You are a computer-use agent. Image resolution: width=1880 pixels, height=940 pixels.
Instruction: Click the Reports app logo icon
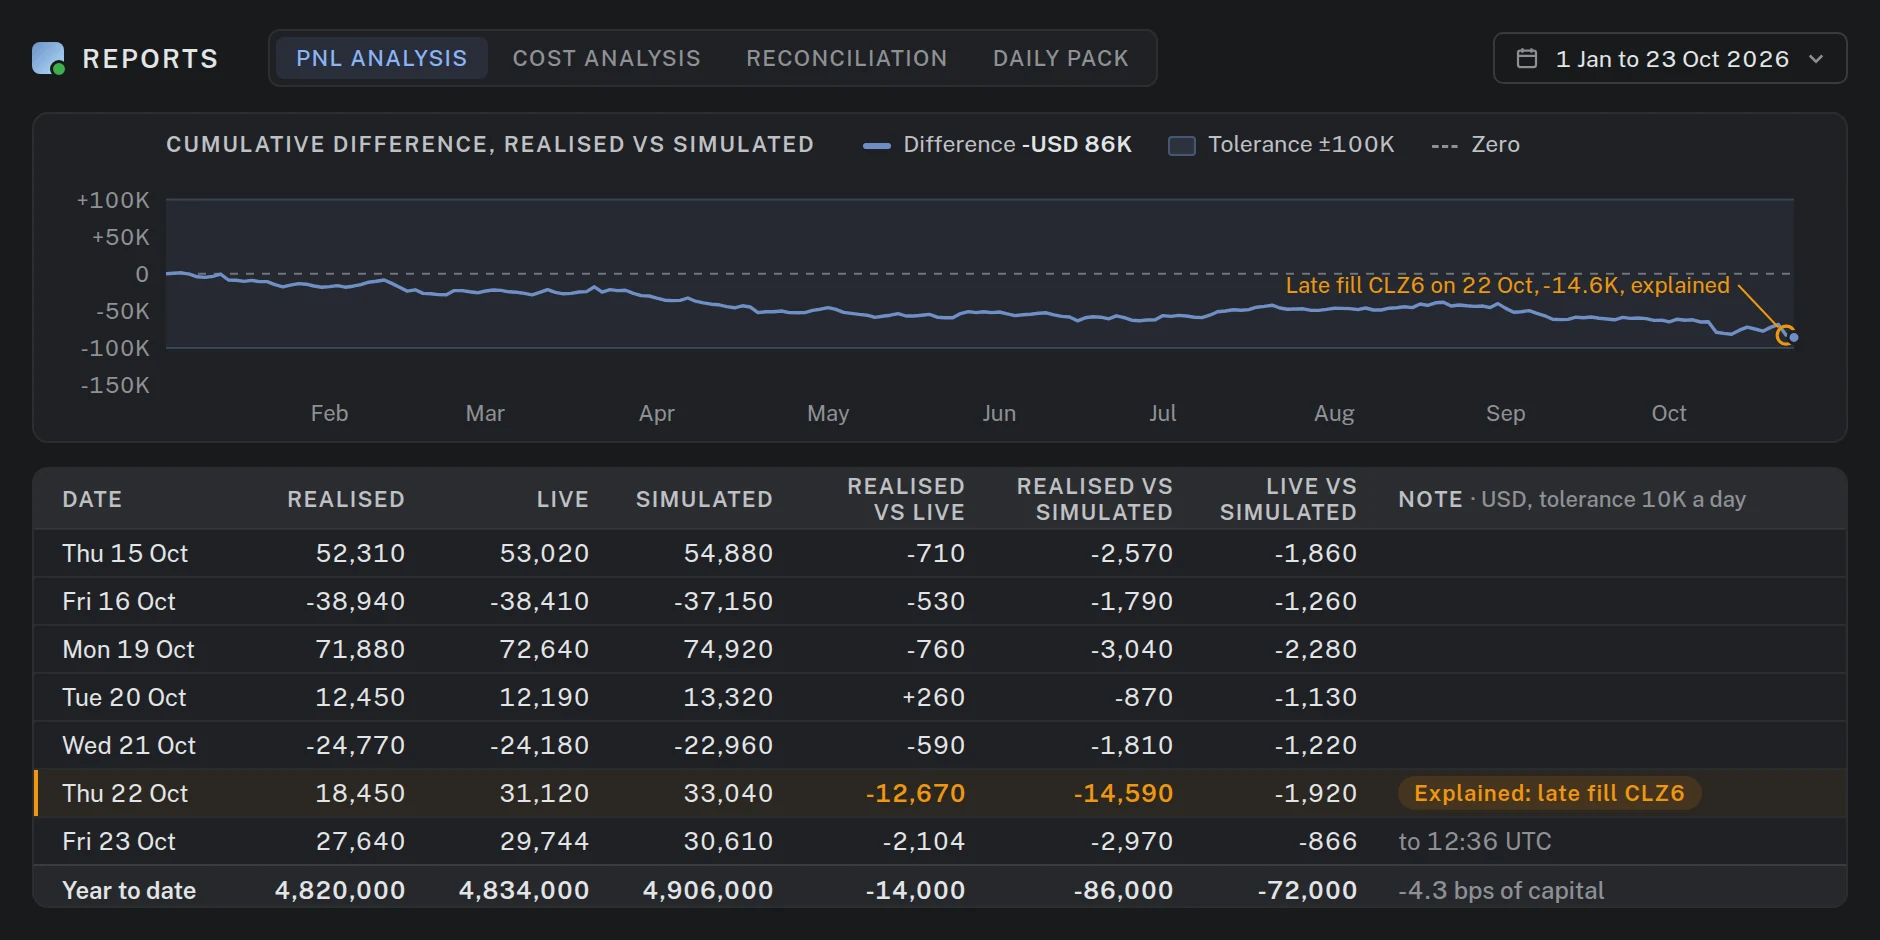click(x=48, y=59)
